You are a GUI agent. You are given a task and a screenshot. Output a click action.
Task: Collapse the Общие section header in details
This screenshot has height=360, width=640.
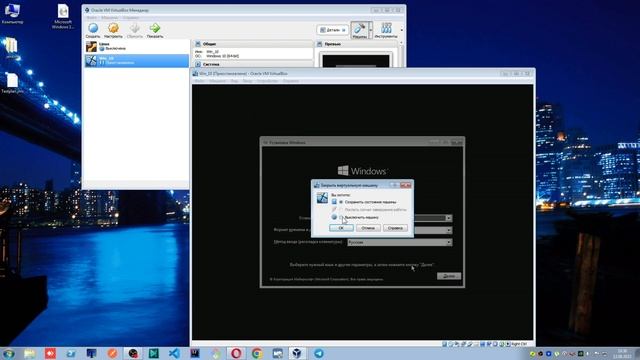click(253, 44)
